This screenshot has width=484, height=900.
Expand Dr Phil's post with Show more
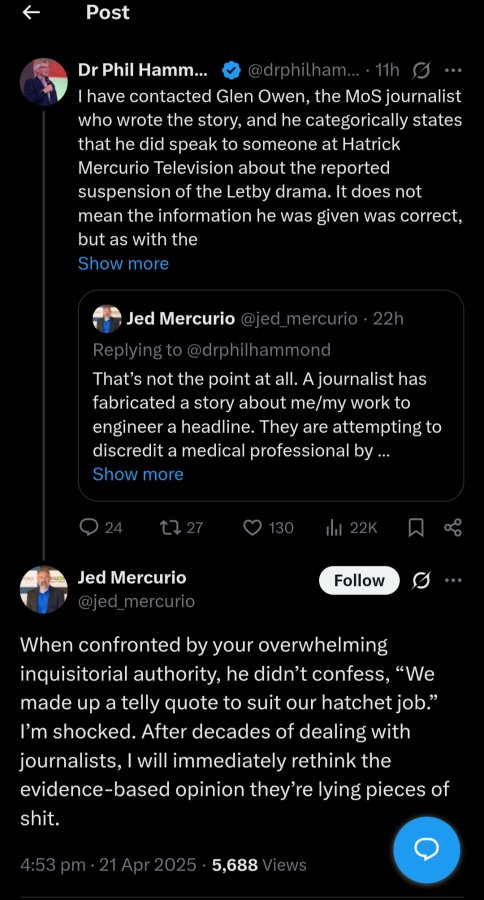[x=123, y=263]
